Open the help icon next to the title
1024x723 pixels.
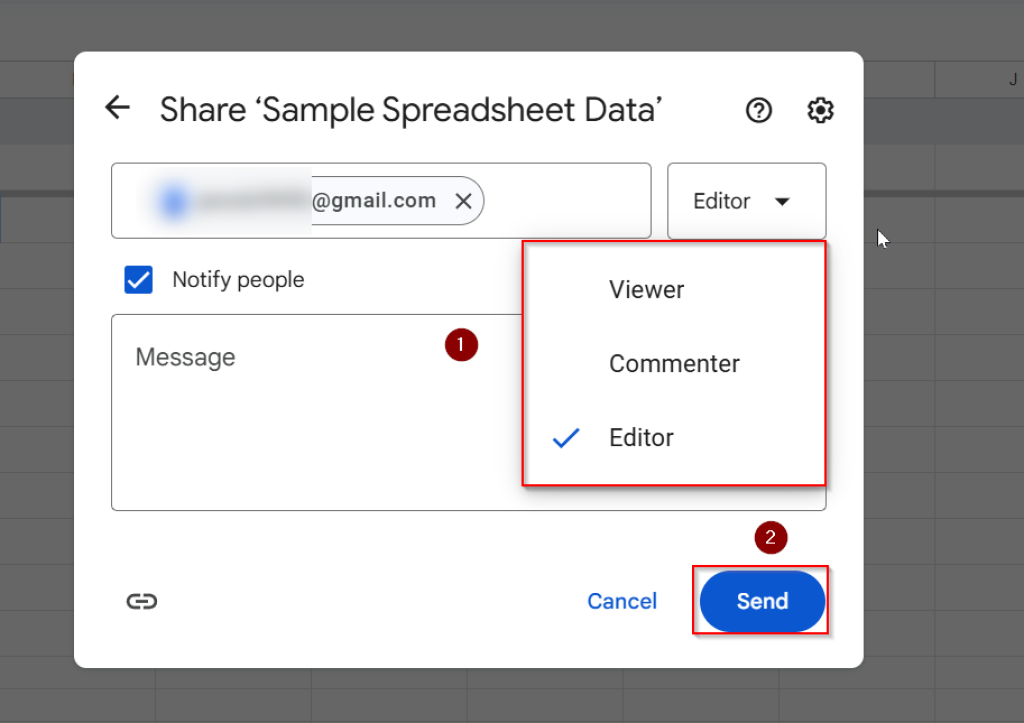758,110
